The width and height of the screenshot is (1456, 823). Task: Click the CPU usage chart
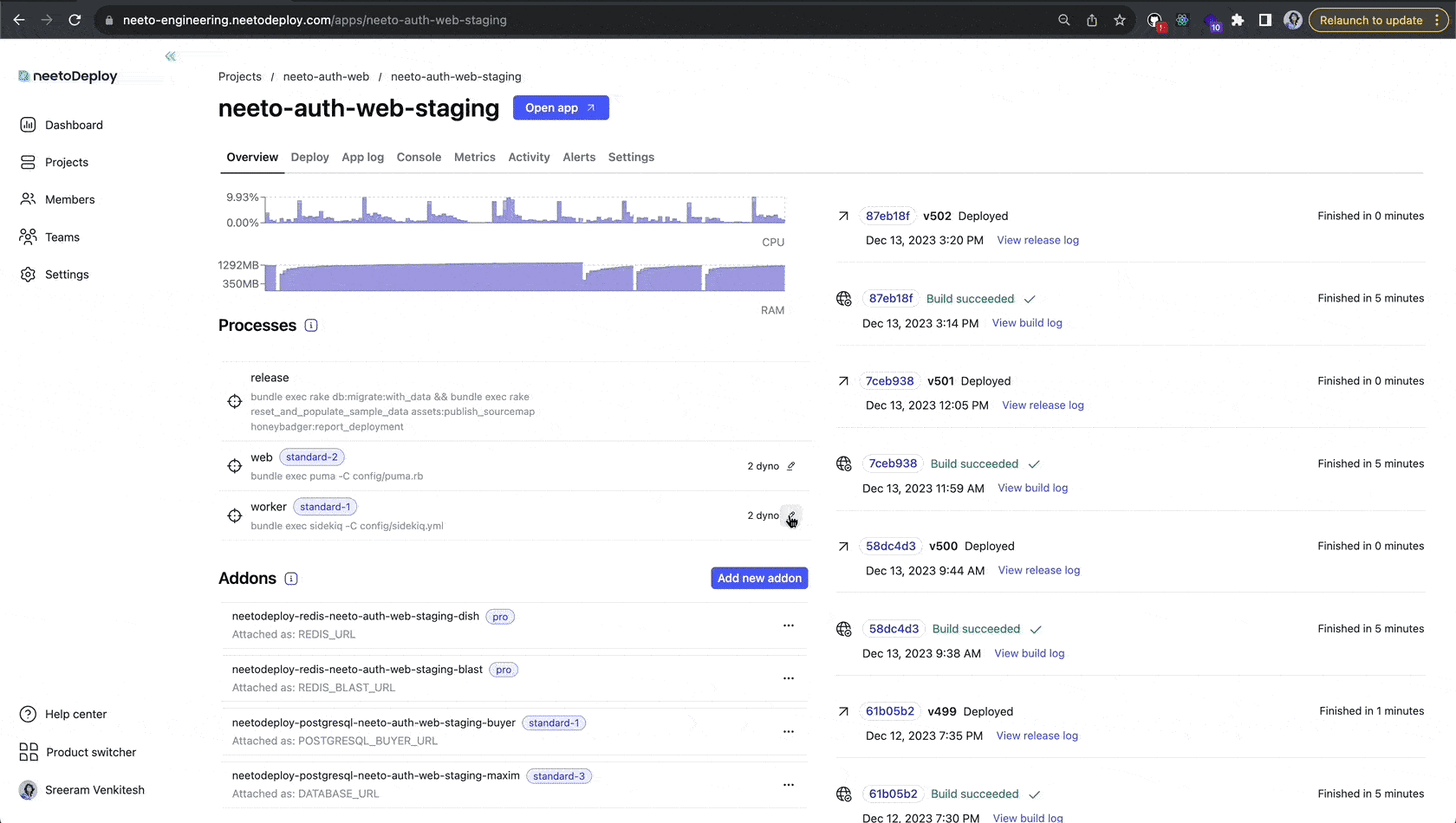click(x=524, y=210)
